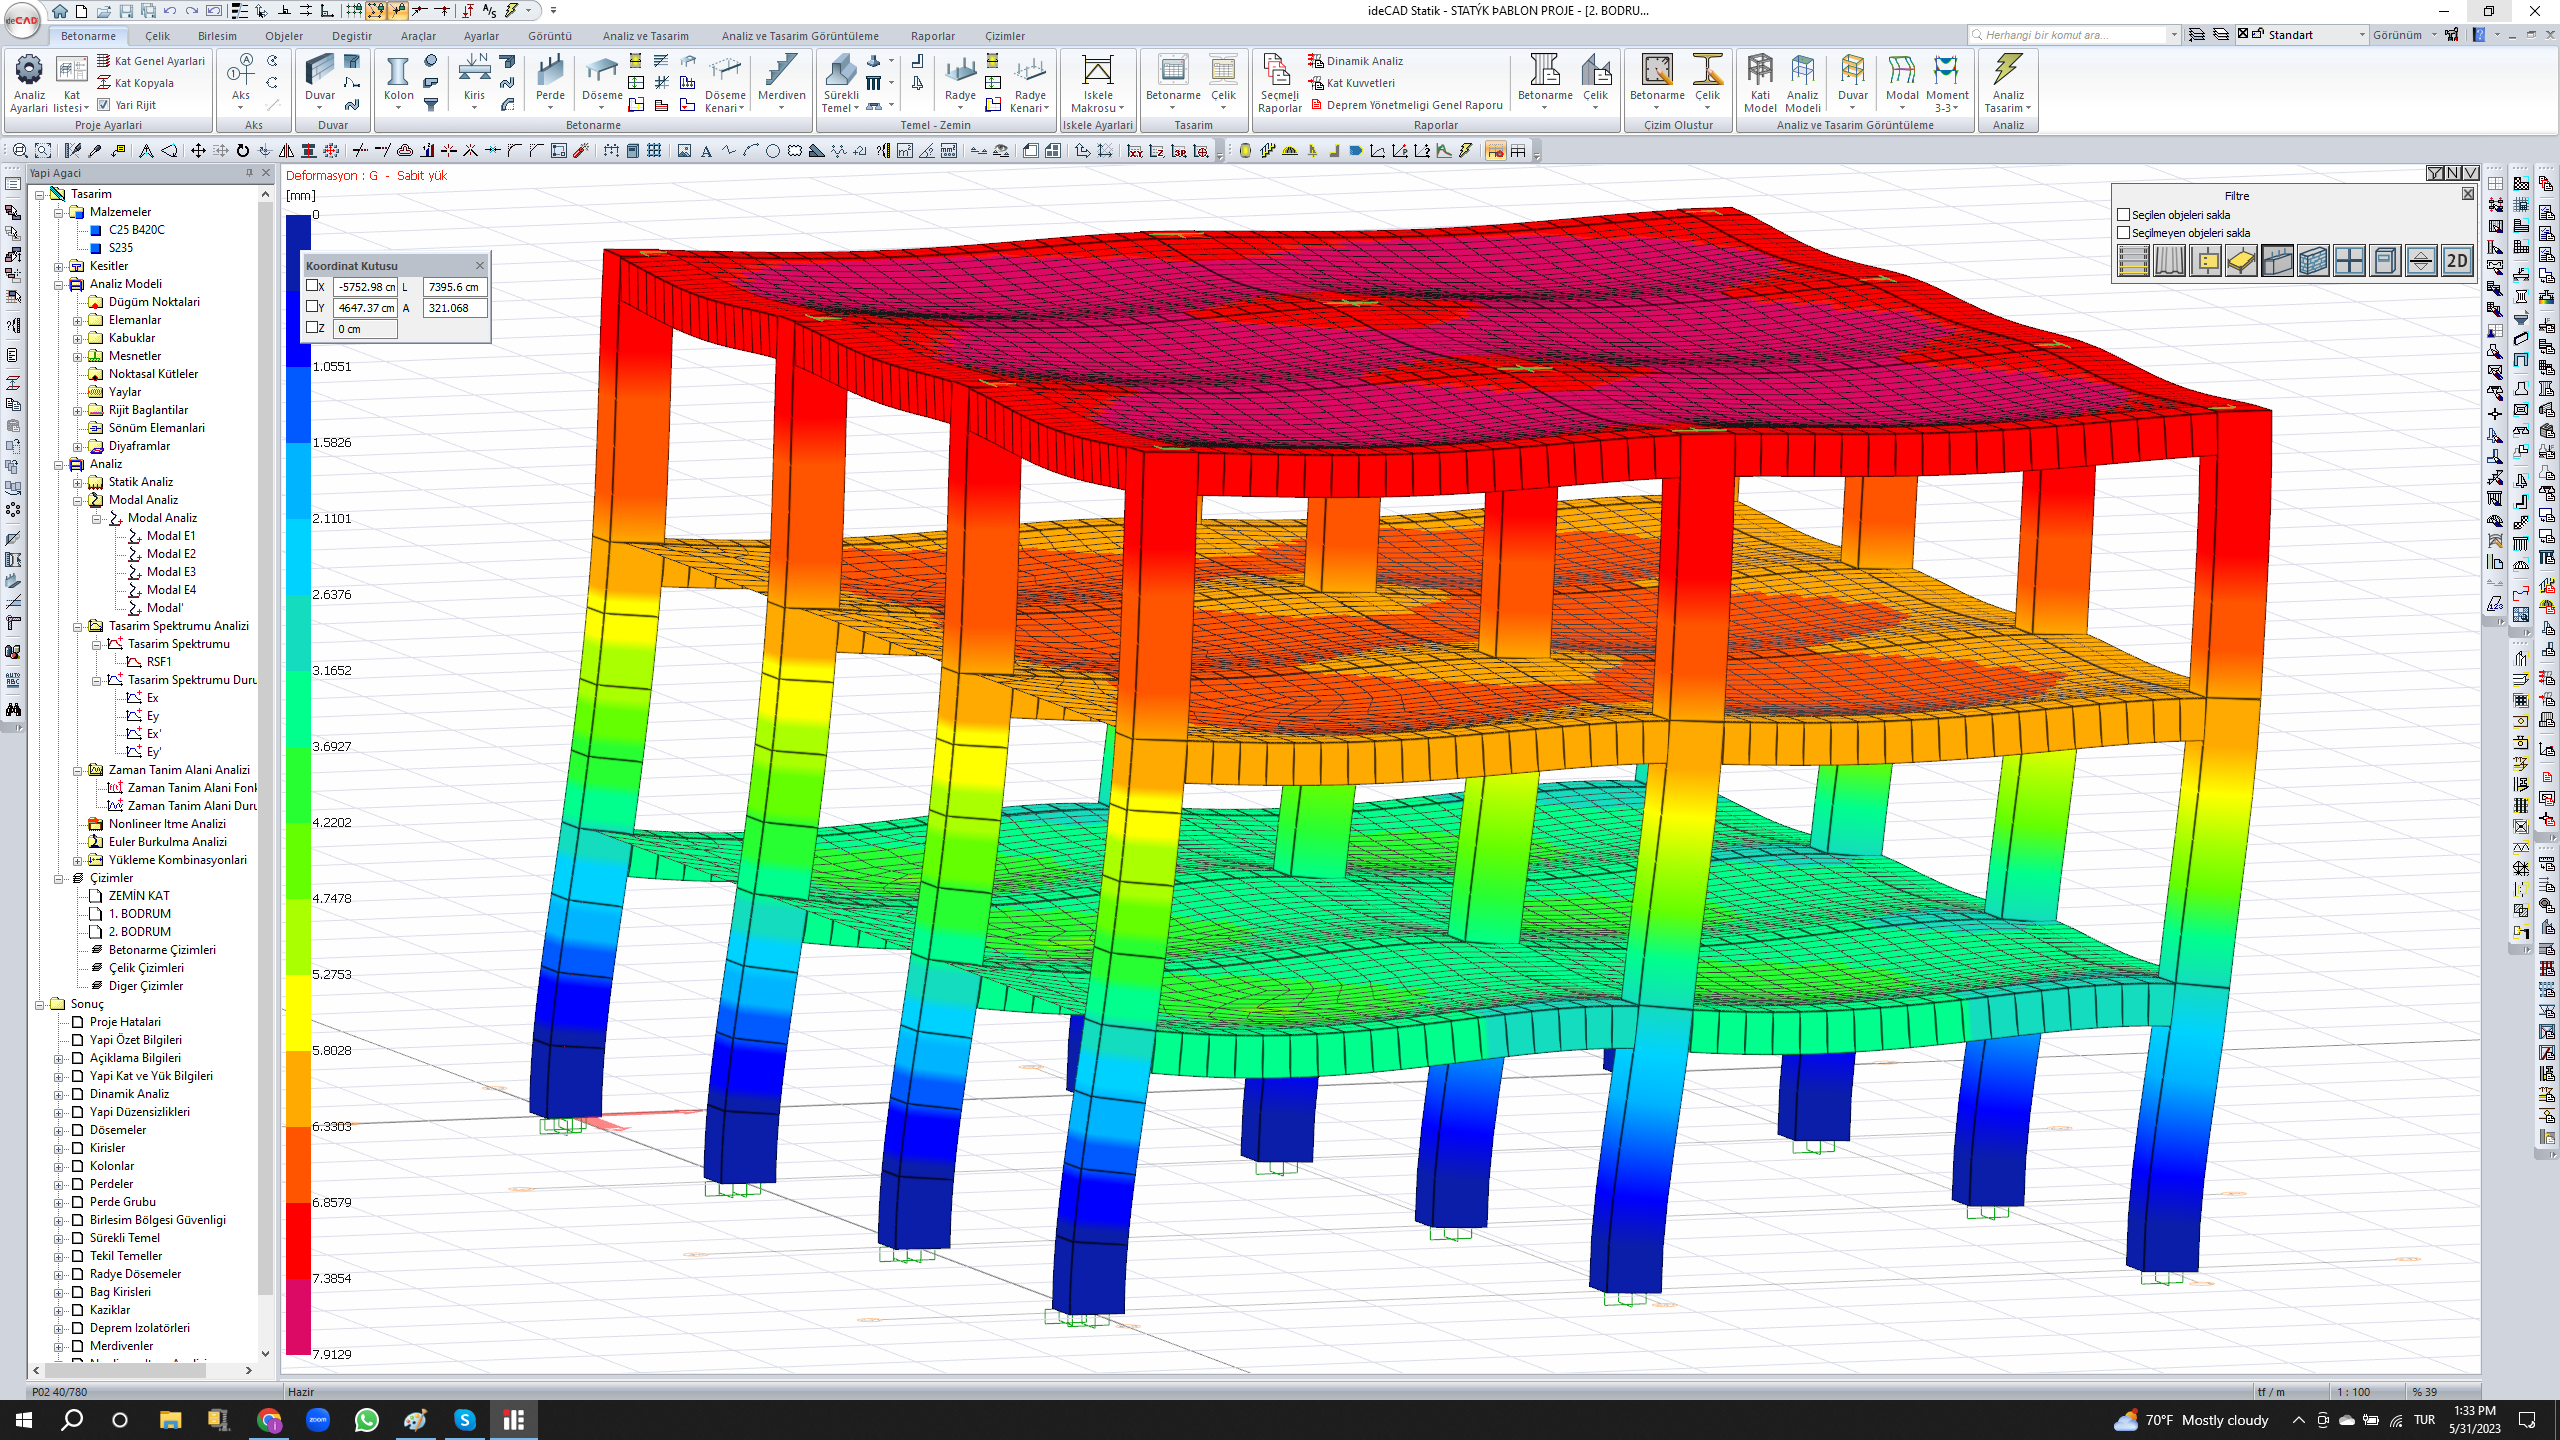This screenshot has width=2560, height=1440.
Task: Open Iskele Makrosu icon
Action: point(1098,83)
